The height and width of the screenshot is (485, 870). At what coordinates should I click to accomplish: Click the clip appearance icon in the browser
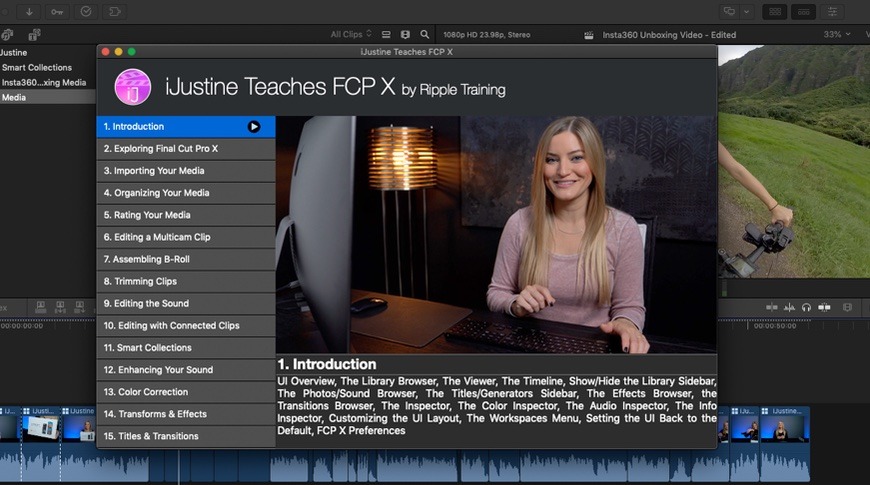pos(386,34)
